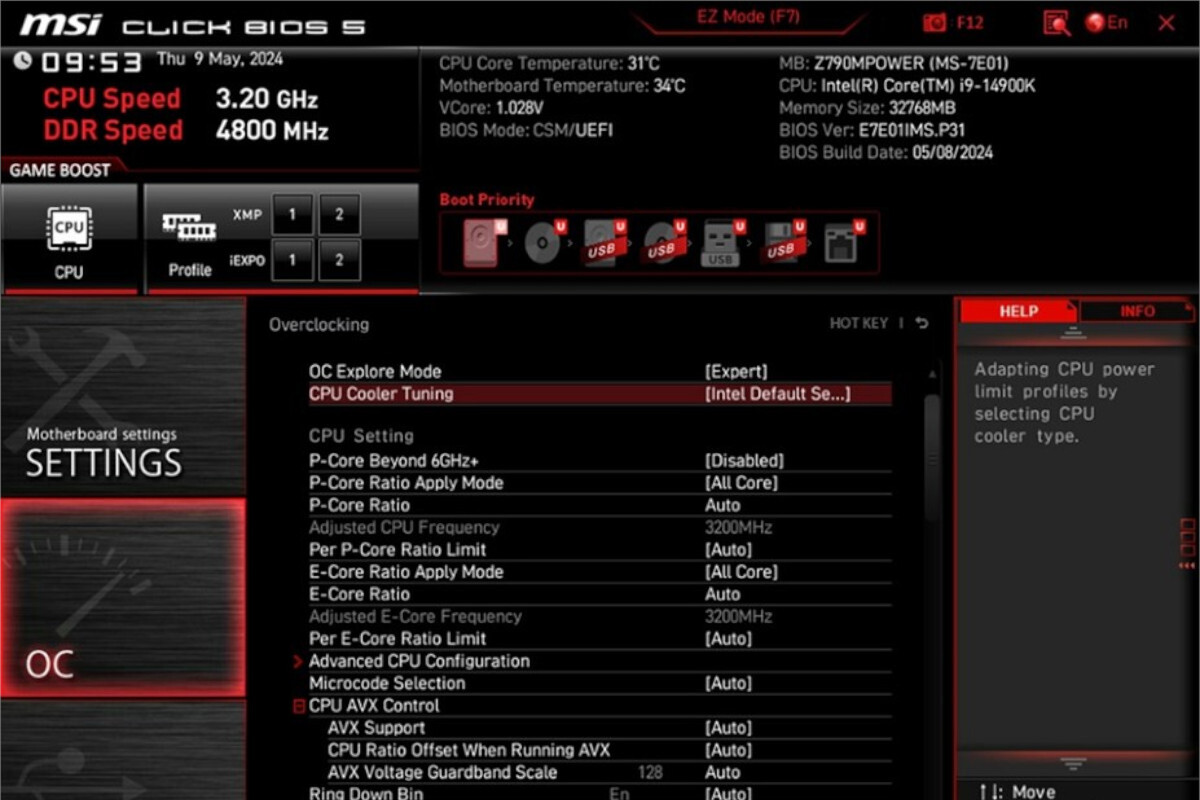Select the USB CD/DVD boot device icon
Screen dimensions: 1200x800
664,242
